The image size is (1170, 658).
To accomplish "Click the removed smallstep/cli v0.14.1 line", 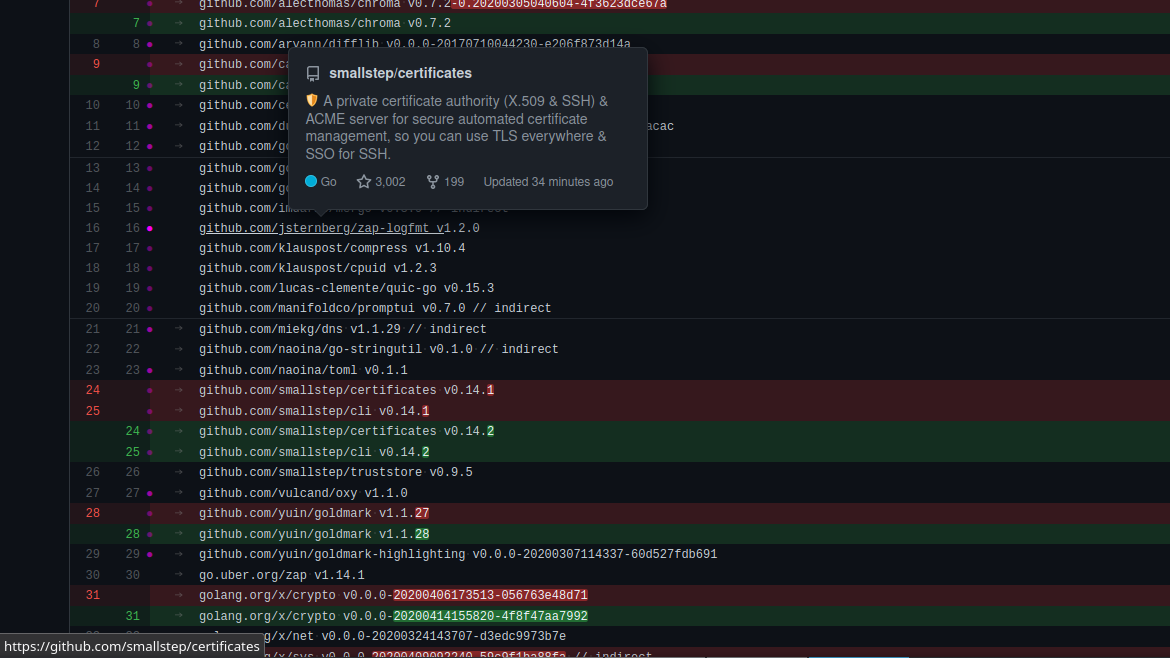I will click(x=314, y=411).
